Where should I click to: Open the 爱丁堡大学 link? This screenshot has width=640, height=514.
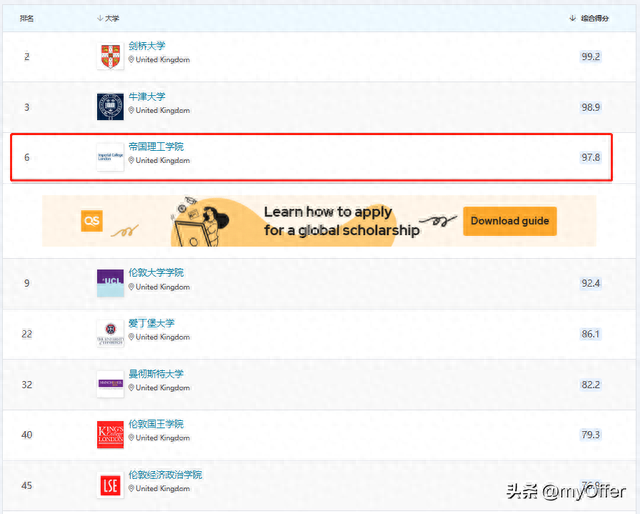[151, 323]
